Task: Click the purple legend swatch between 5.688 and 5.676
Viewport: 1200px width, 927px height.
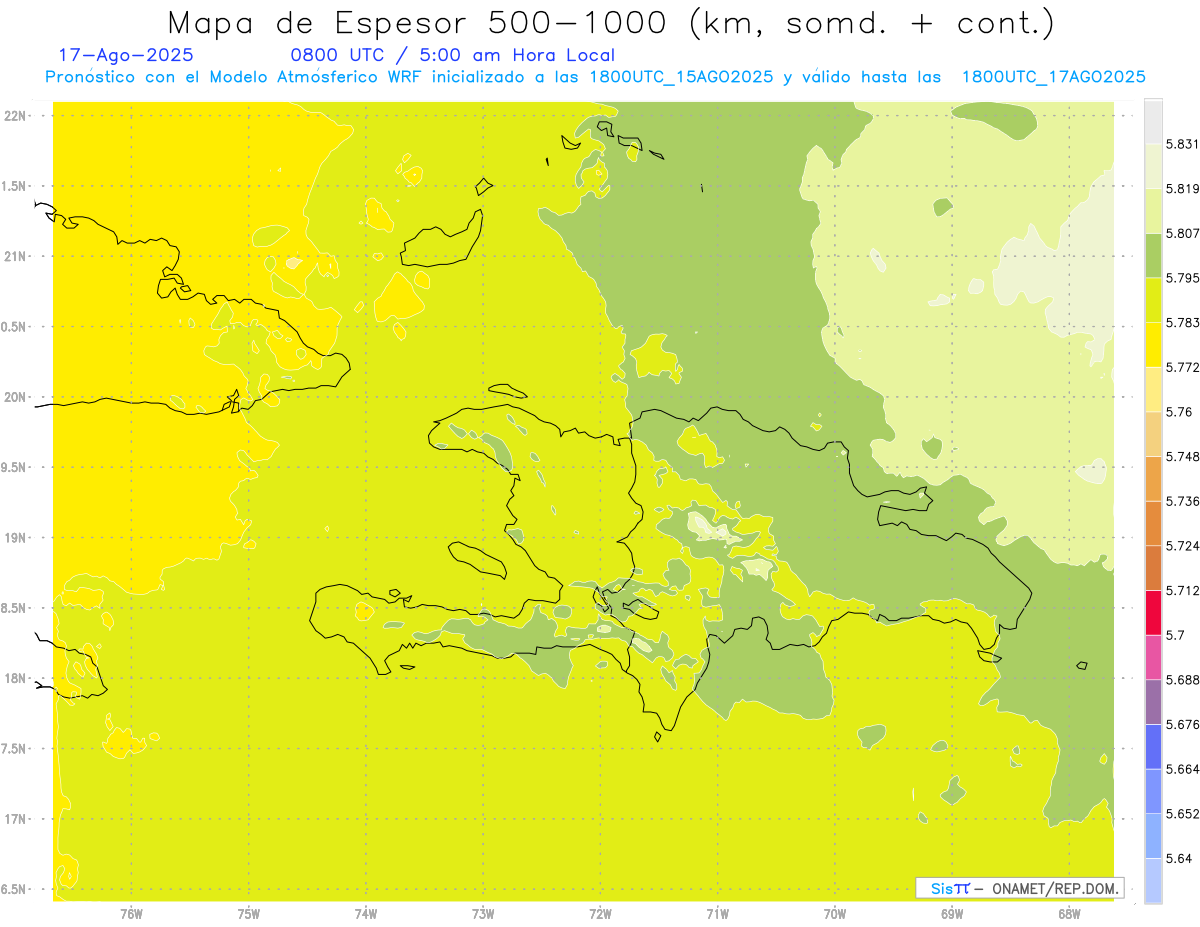Action: click(x=1153, y=702)
